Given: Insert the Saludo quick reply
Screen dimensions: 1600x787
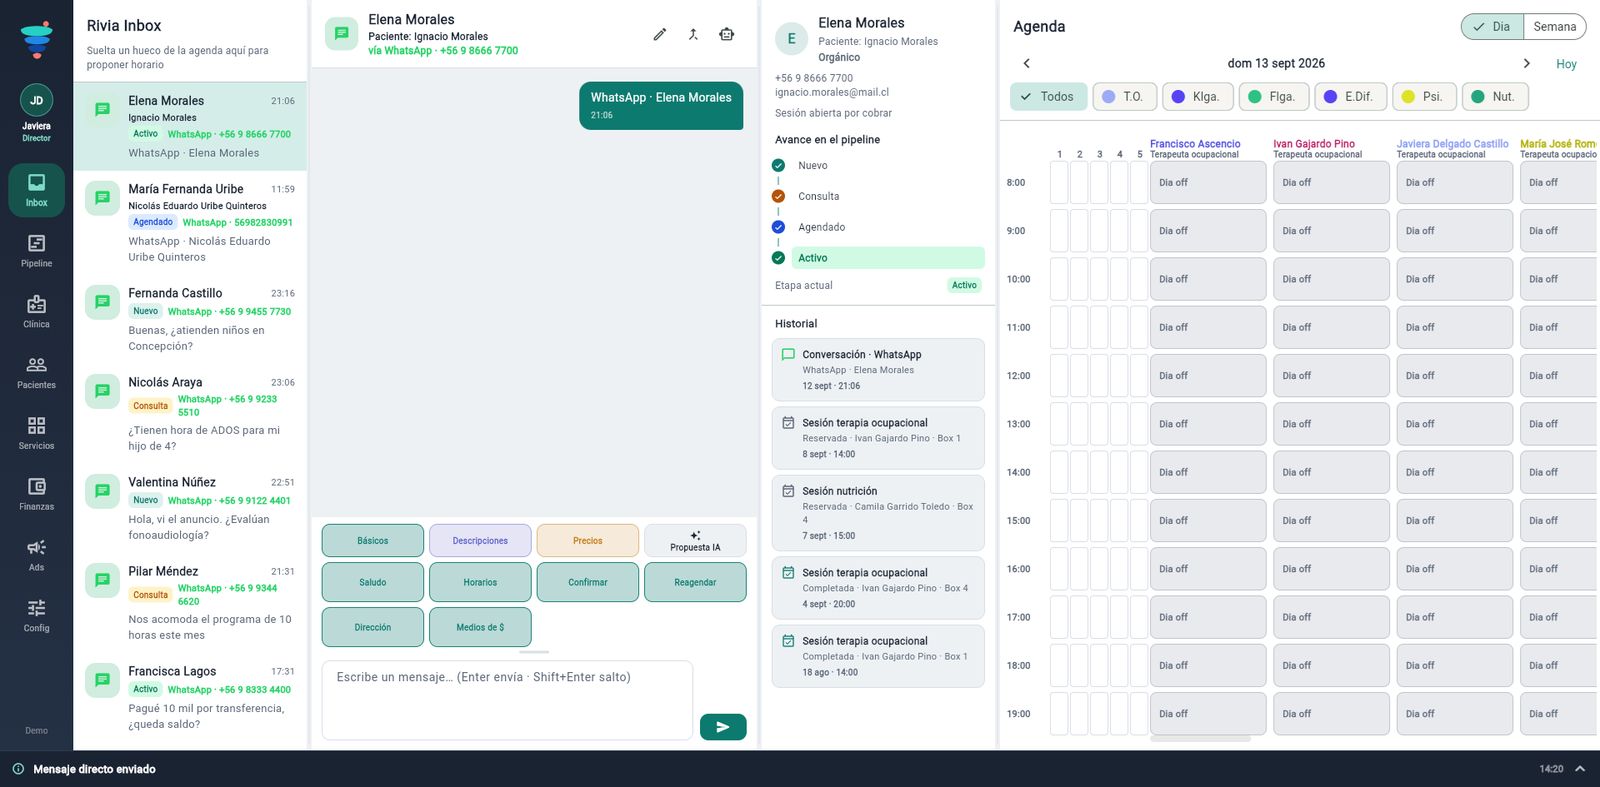Looking at the screenshot, I should click(x=373, y=582).
